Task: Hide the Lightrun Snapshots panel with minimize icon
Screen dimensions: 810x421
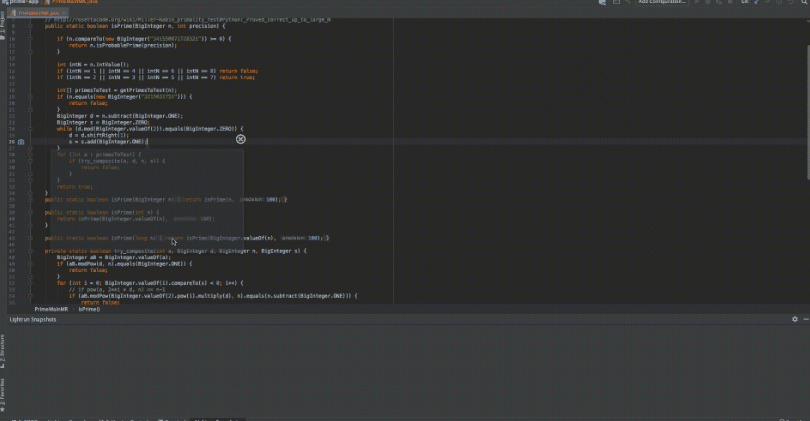Action: (806, 319)
